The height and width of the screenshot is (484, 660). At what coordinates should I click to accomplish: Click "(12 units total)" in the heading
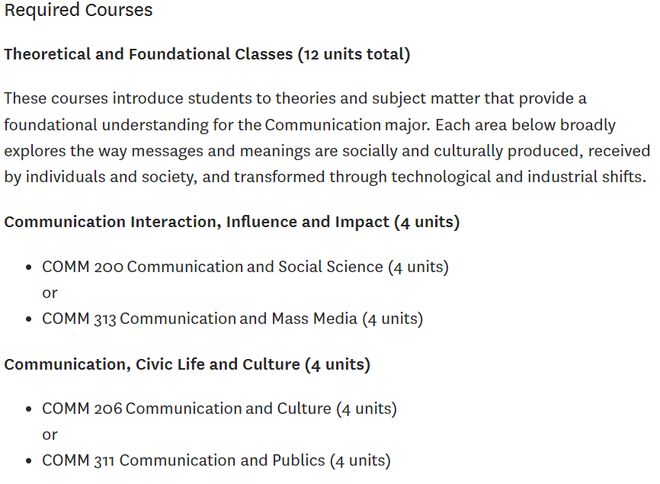coord(354,54)
